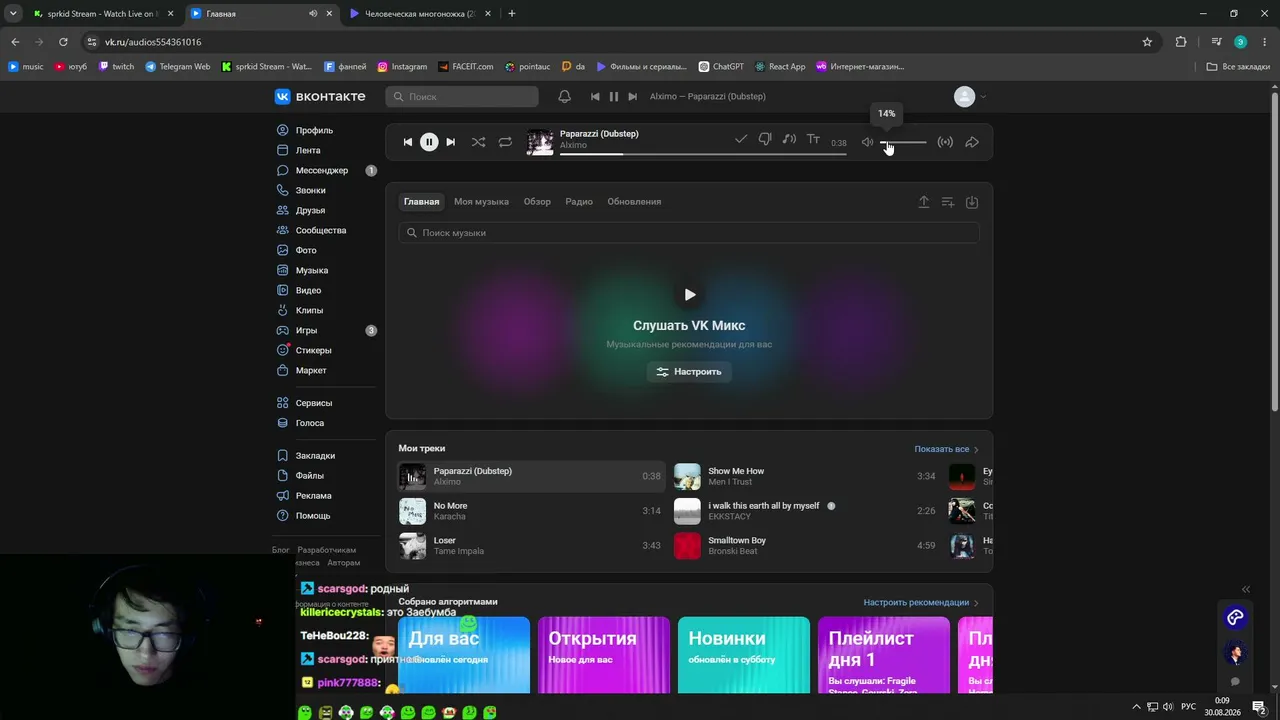Focus the top VK search field
This screenshot has width=1280, height=720.
coord(462,96)
